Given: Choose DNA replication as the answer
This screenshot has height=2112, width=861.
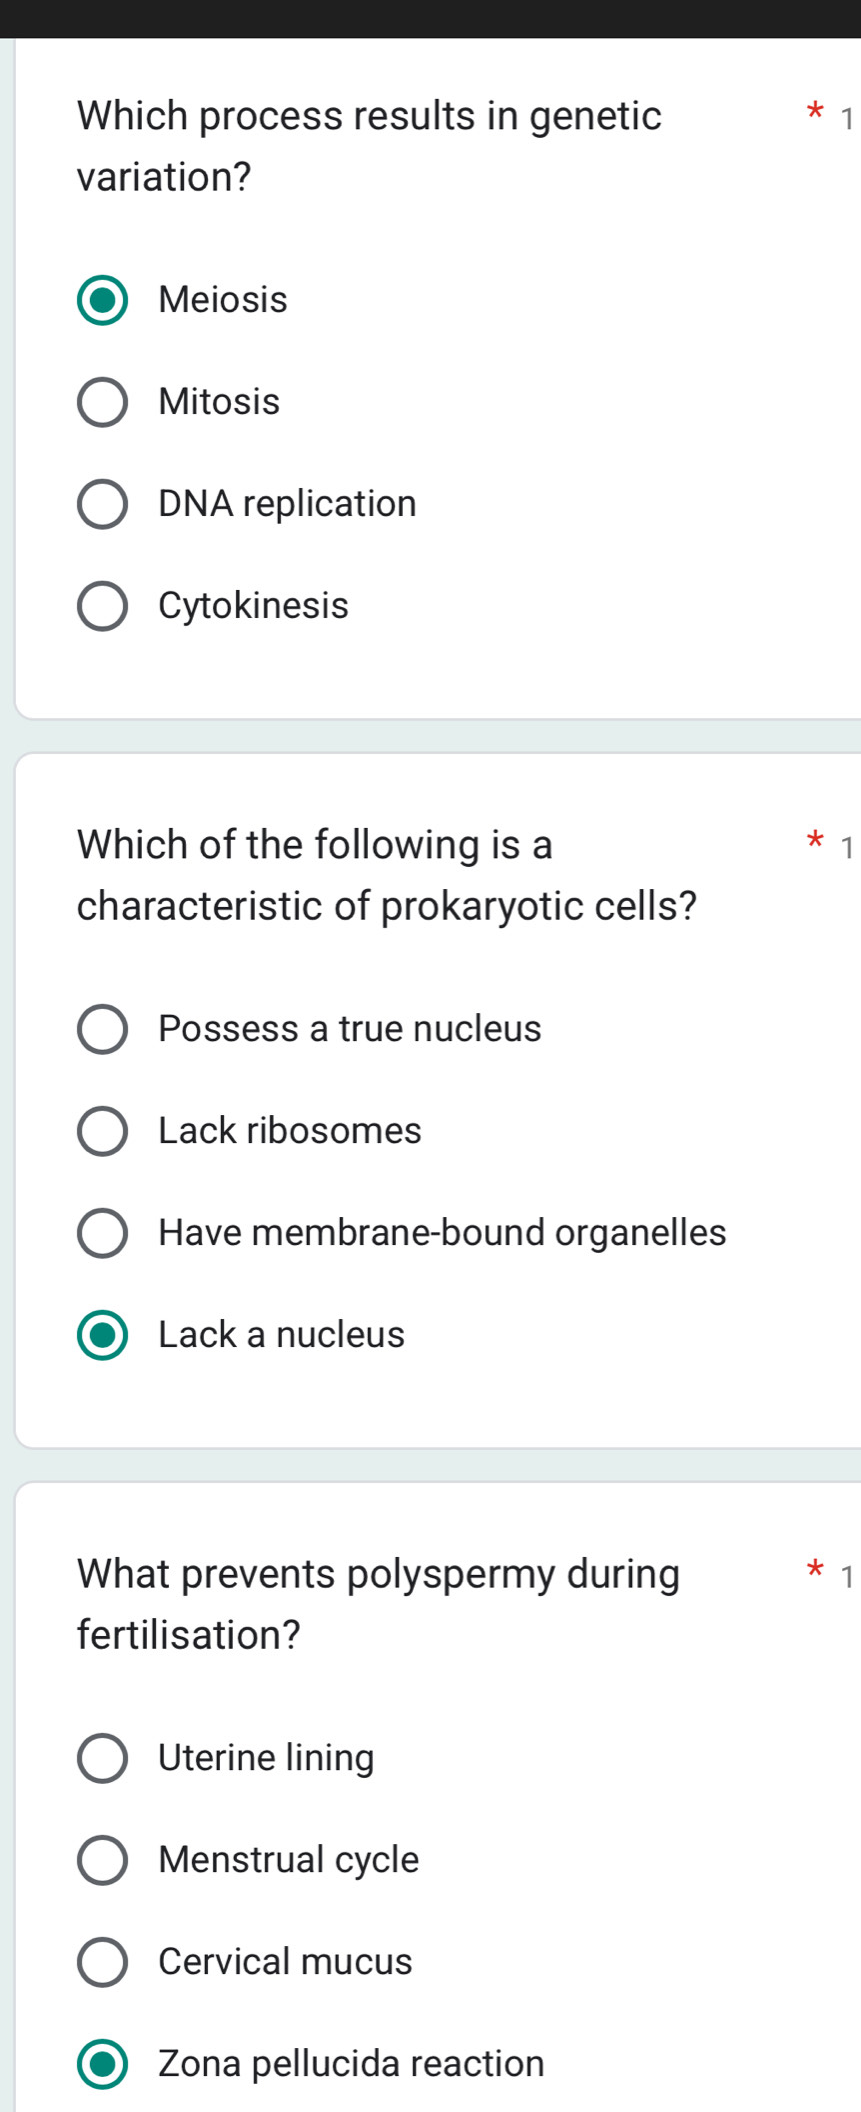Looking at the screenshot, I should tap(101, 505).
